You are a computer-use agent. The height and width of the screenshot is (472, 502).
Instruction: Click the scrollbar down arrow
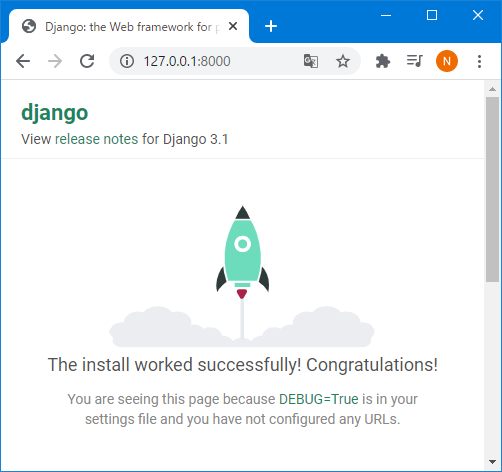(492, 462)
